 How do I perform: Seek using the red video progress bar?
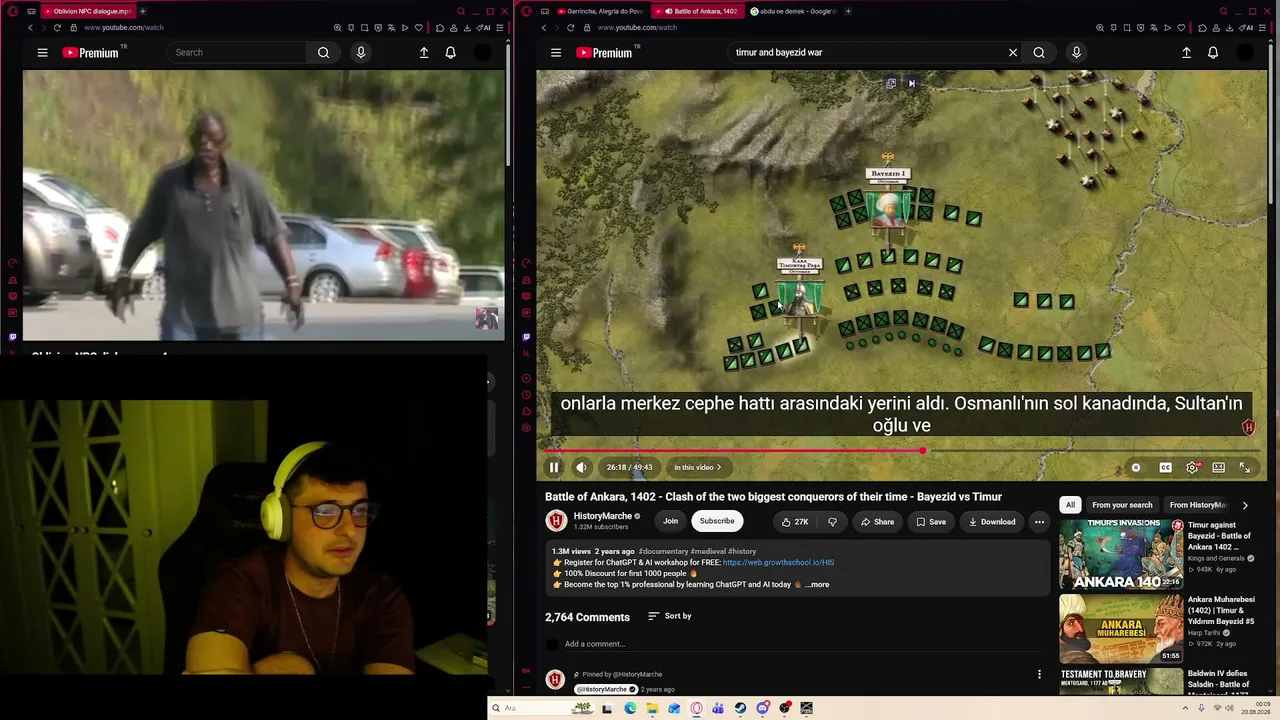(903, 451)
